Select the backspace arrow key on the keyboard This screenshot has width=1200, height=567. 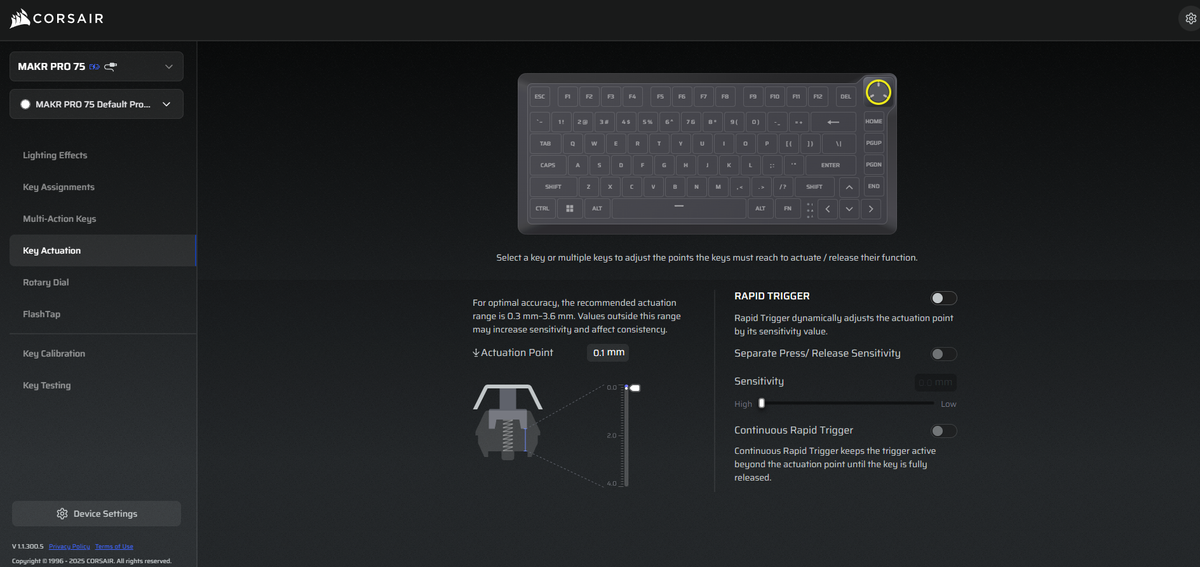coord(834,122)
